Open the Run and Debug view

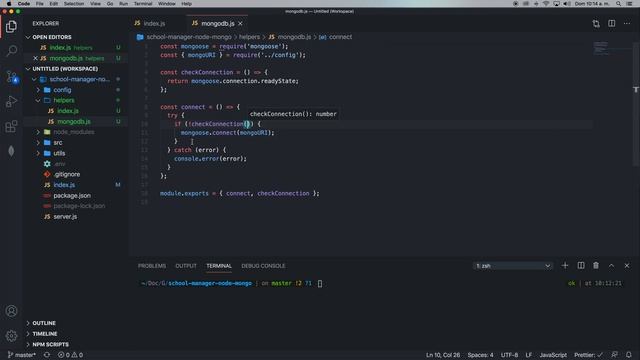click(11, 101)
